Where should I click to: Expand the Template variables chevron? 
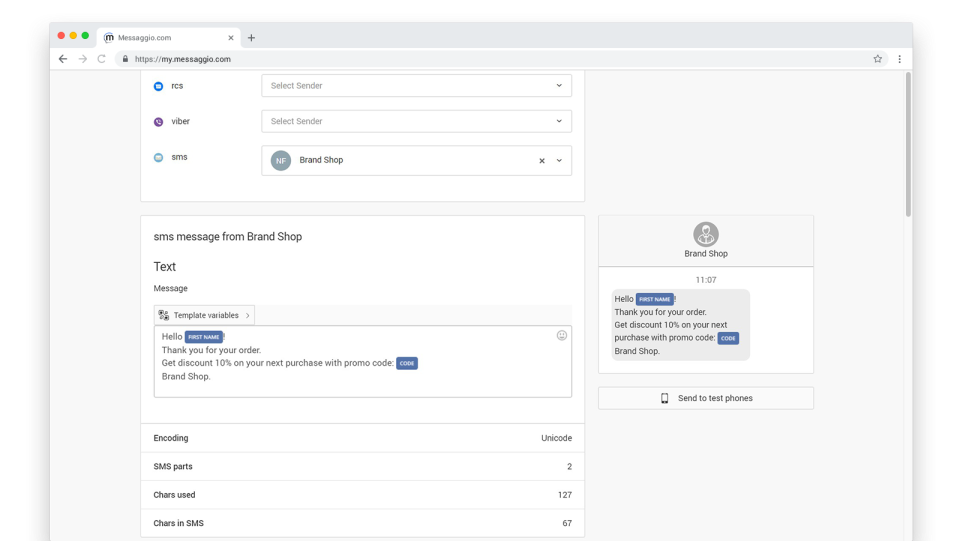click(247, 315)
